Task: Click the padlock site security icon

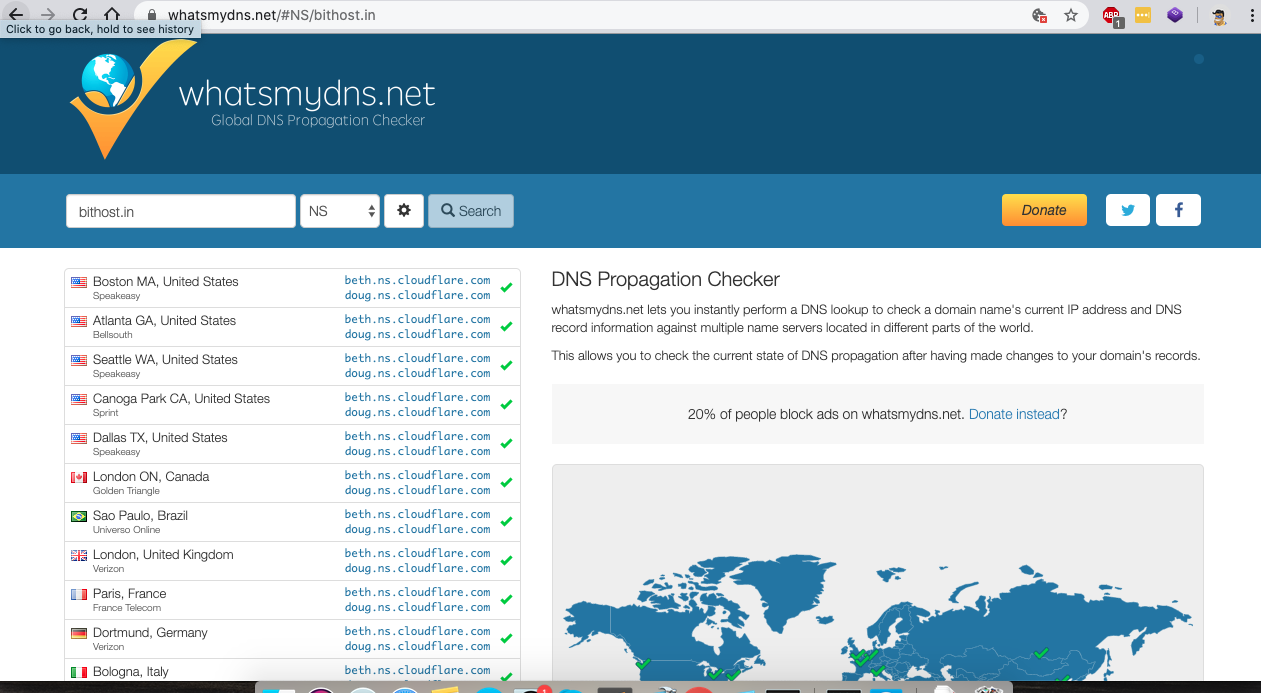Action: [x=152, y=15]
